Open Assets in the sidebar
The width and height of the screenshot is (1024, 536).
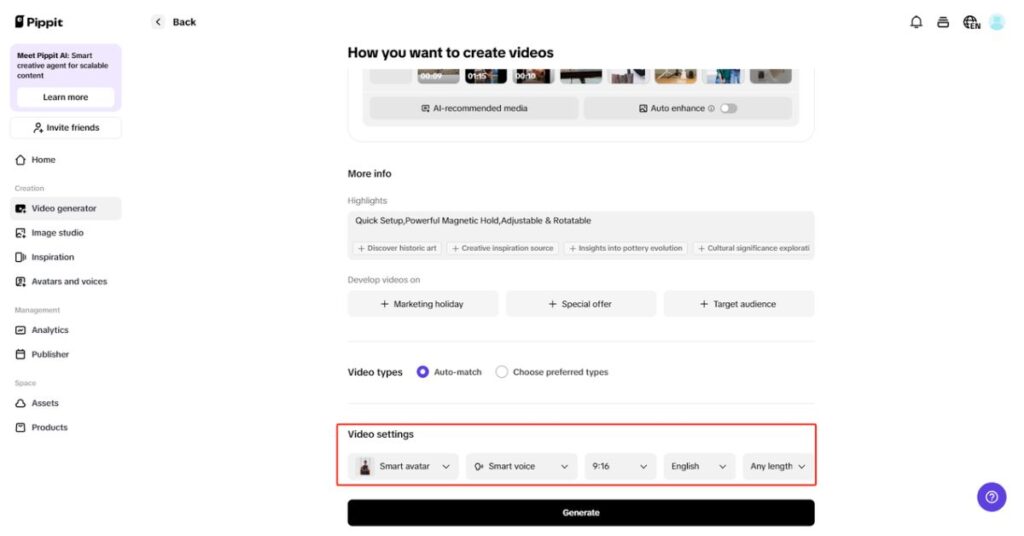[x=65, y=403]
